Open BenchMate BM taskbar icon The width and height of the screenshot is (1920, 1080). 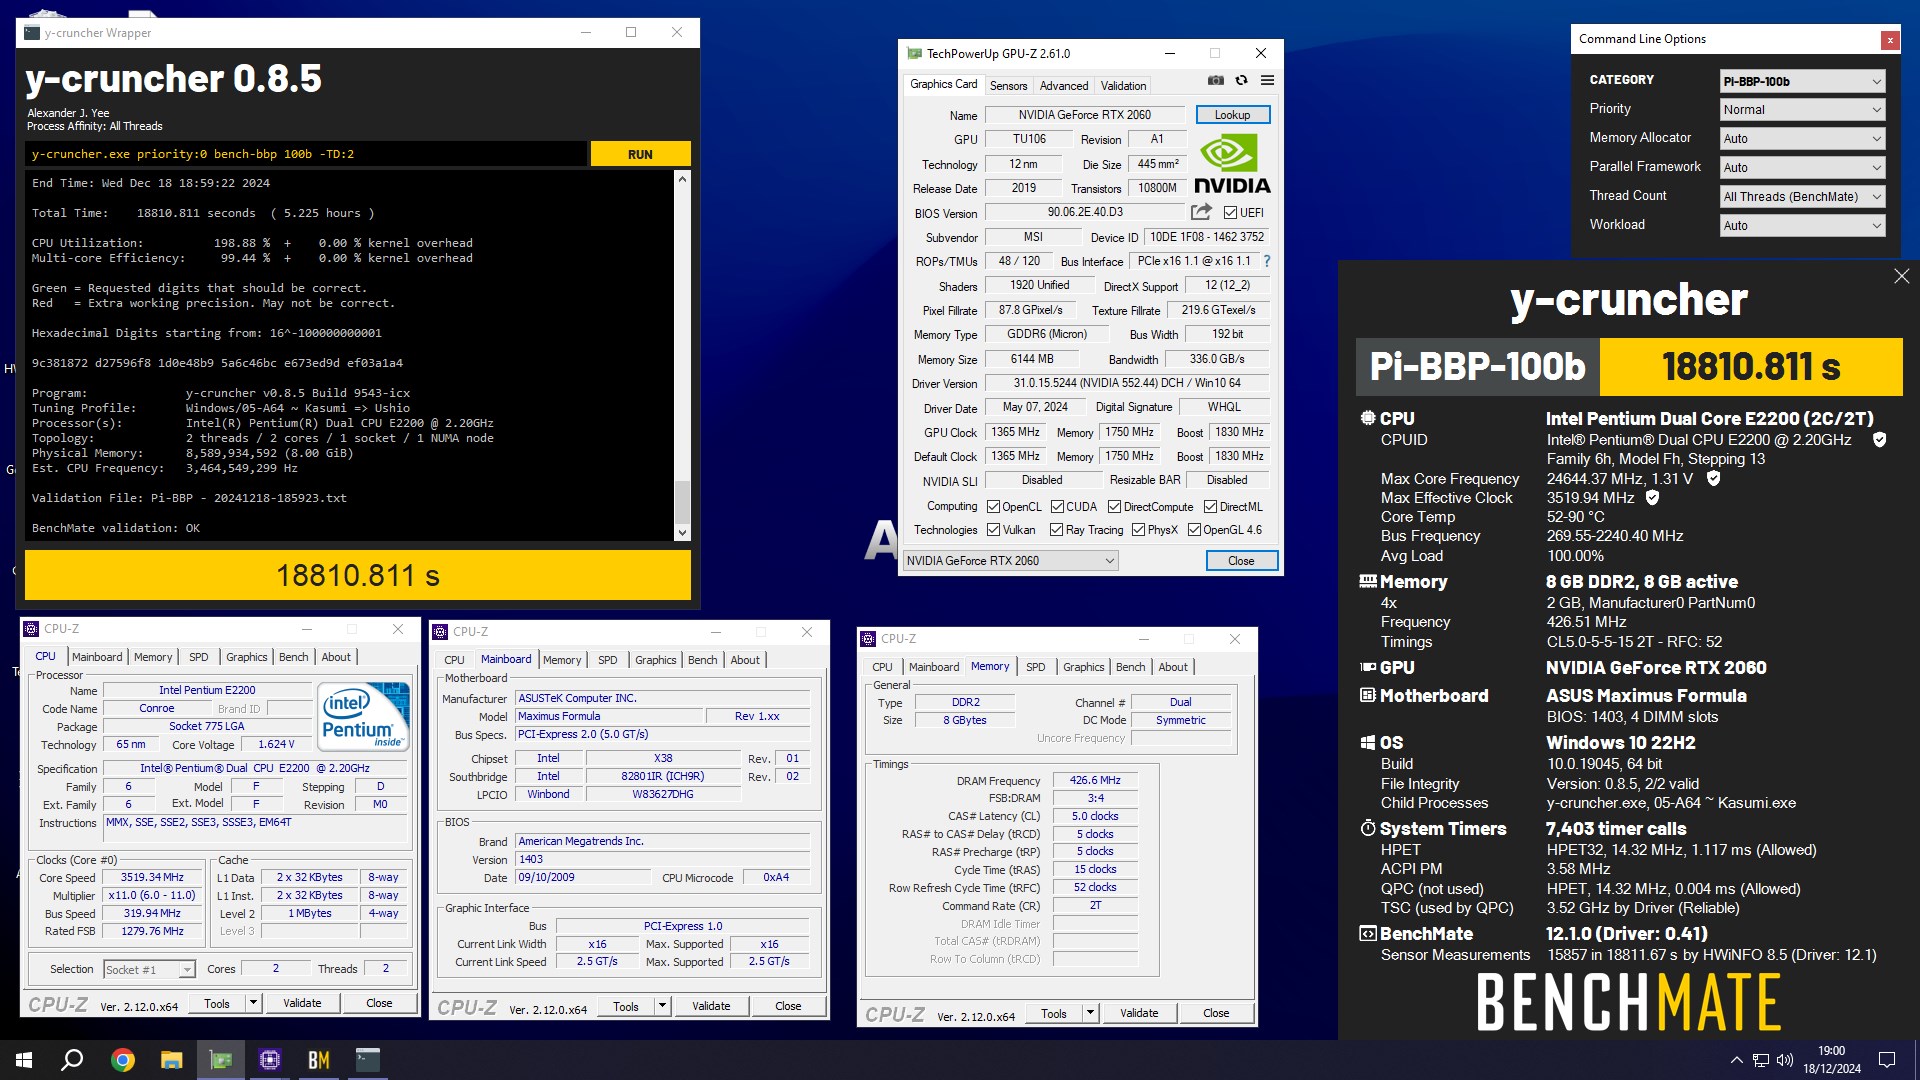318,1060
